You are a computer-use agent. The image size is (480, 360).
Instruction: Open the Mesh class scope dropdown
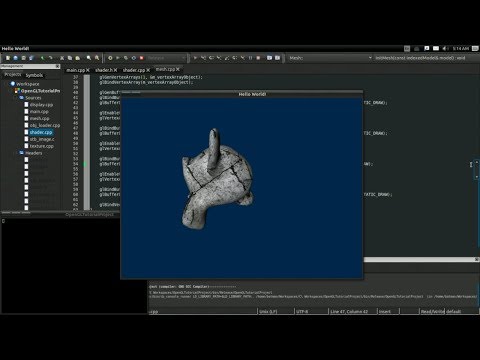[x=330, y=58]
